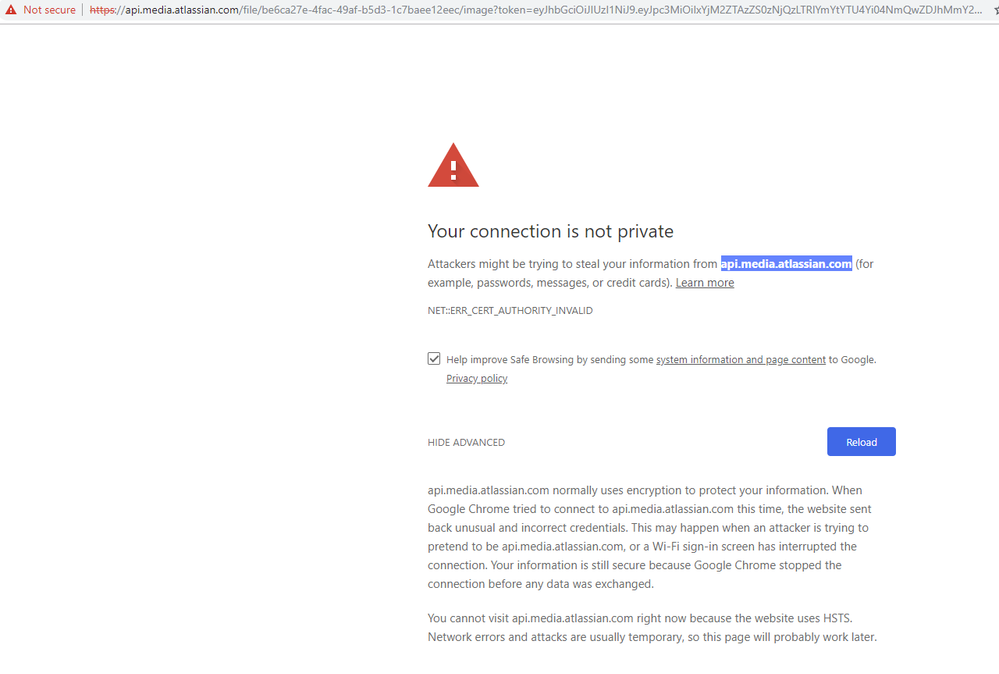Click the "Your connection is not private" heading
This screenshot has width=999, height=674.
tap(550, 231)
